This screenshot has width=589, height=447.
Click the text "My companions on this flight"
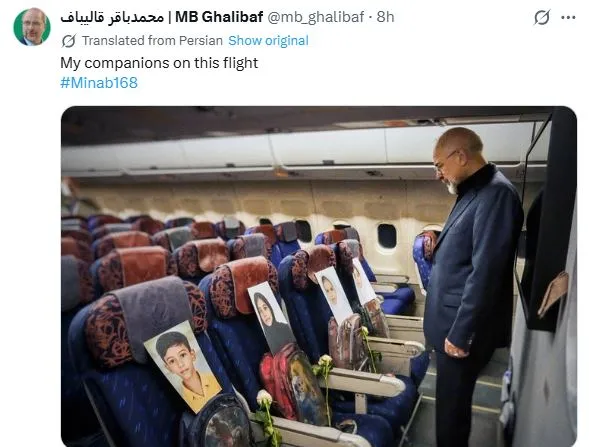(x=159, y=63)
